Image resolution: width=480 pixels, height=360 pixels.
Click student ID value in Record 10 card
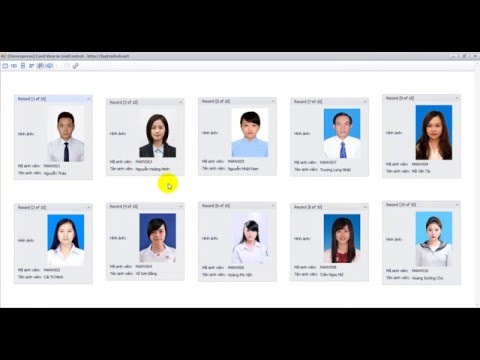point(420,271)
